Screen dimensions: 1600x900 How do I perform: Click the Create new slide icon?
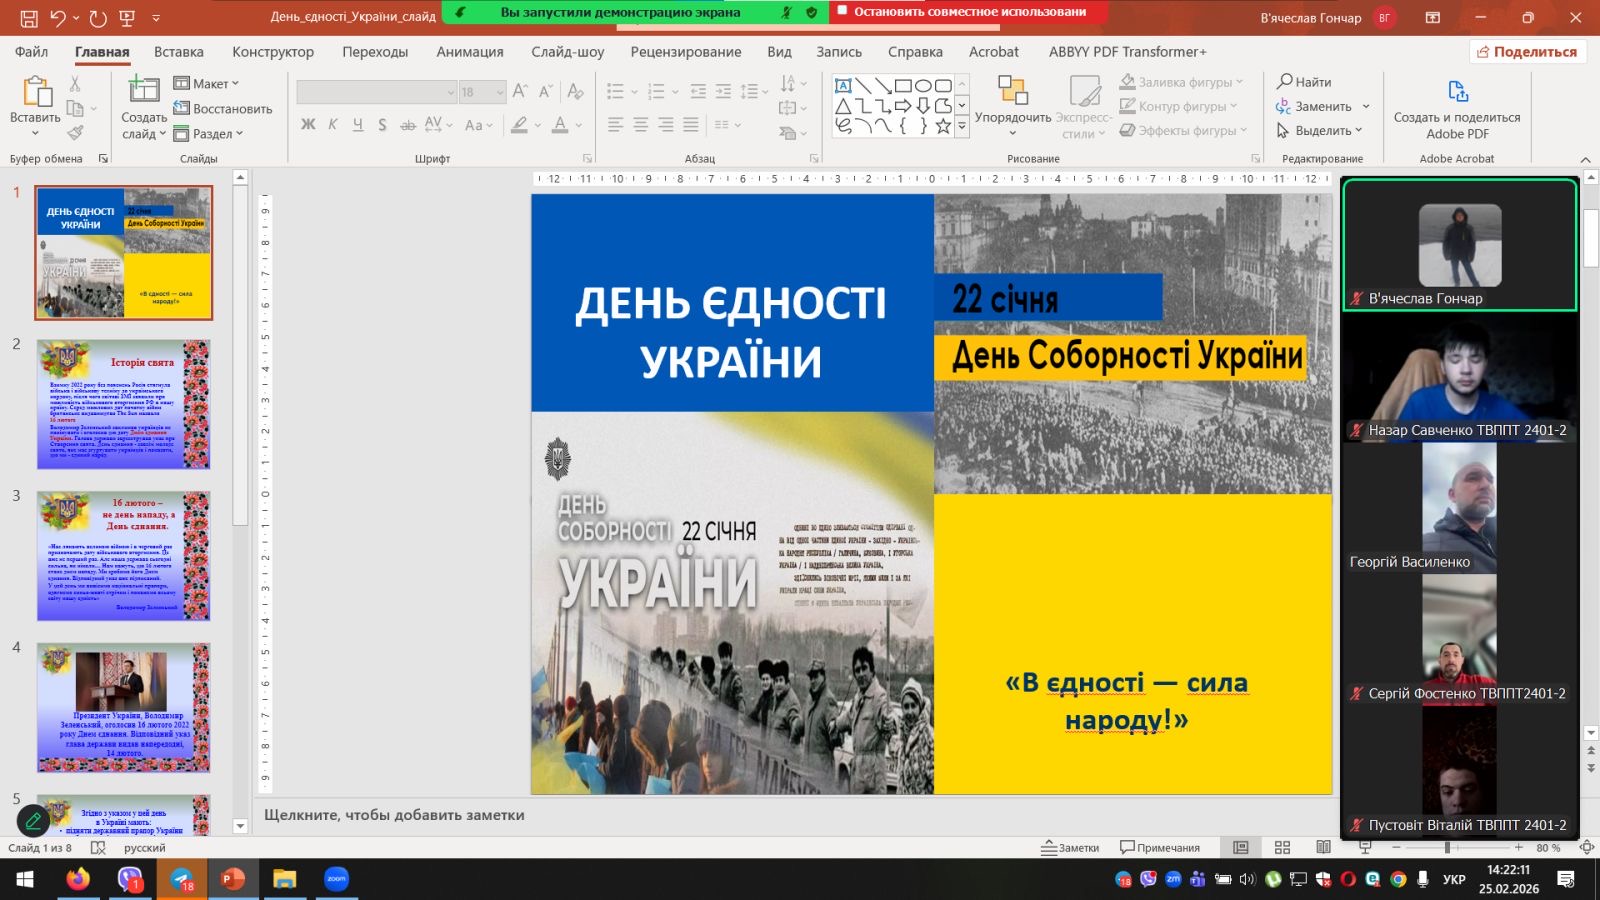pos(144,92)
